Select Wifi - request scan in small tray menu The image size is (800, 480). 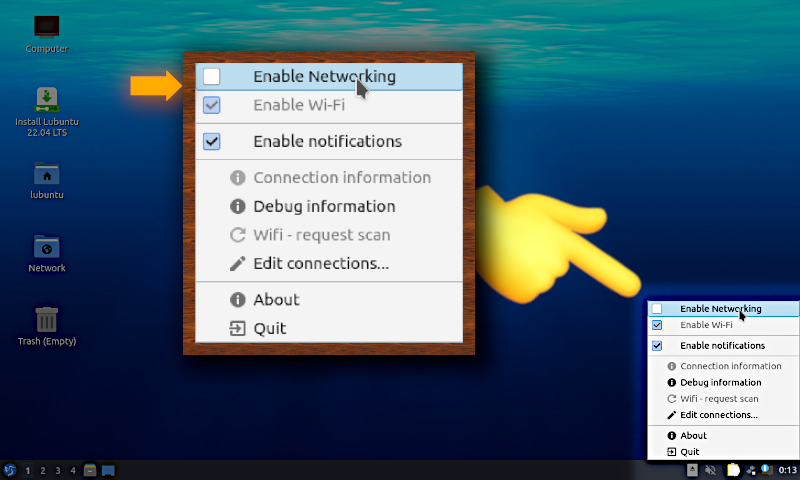(723, 398)
